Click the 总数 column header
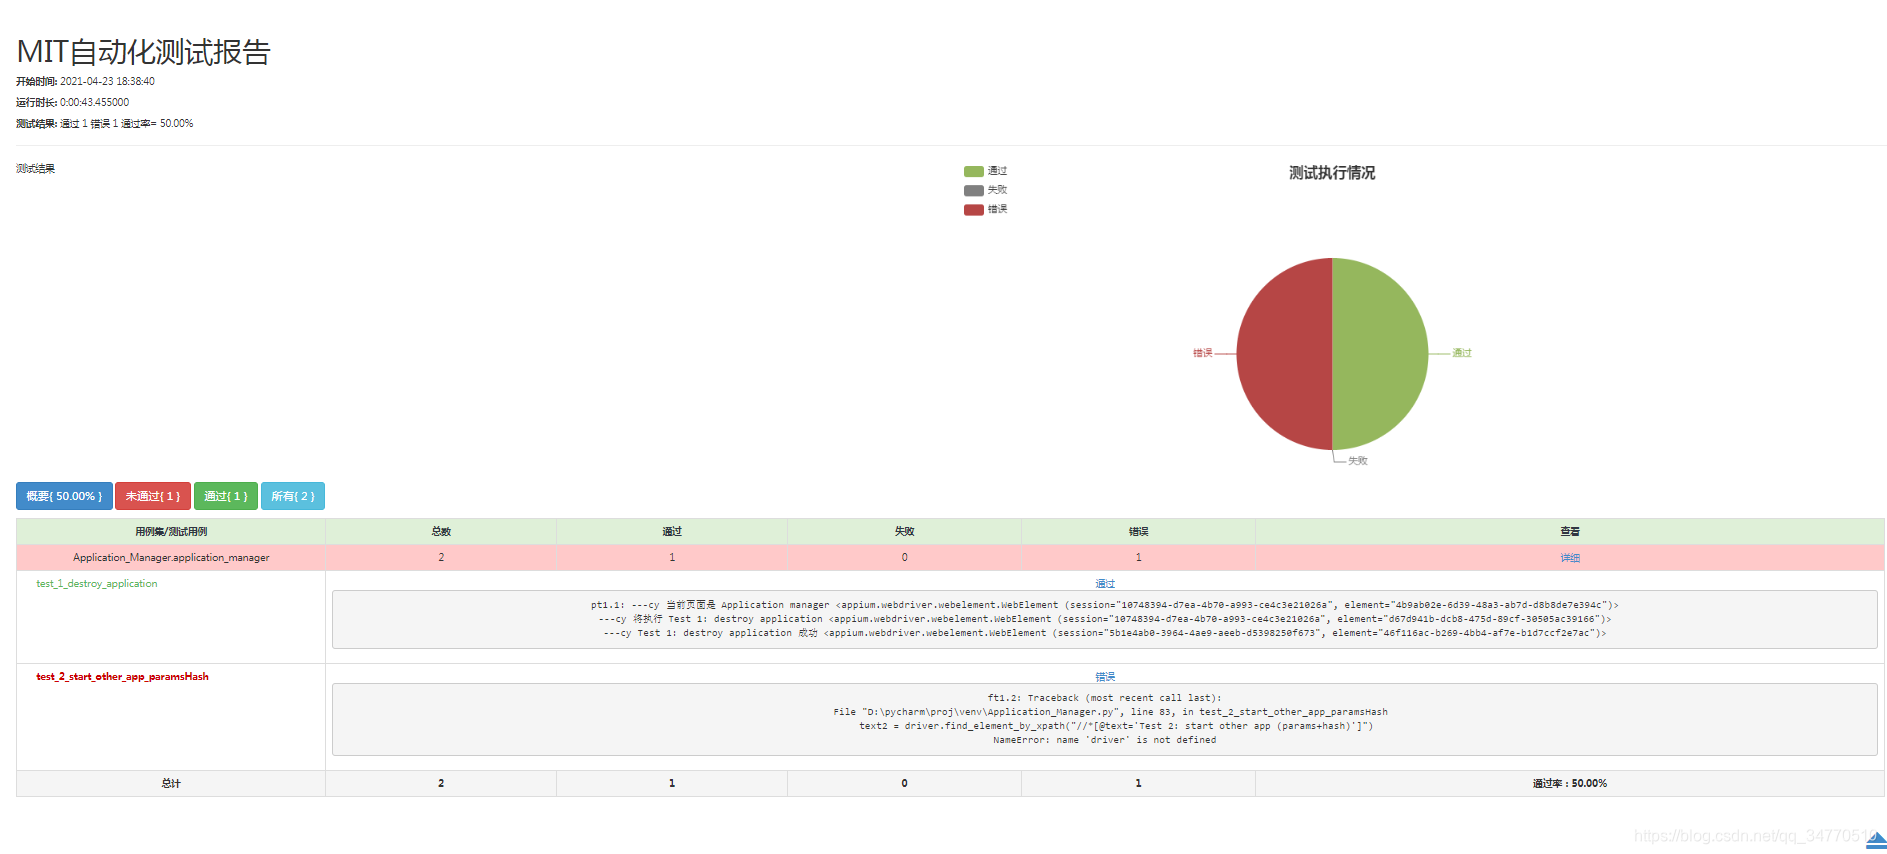The width and height of the screenshot is (1887, 854). (x=441, y=532)
